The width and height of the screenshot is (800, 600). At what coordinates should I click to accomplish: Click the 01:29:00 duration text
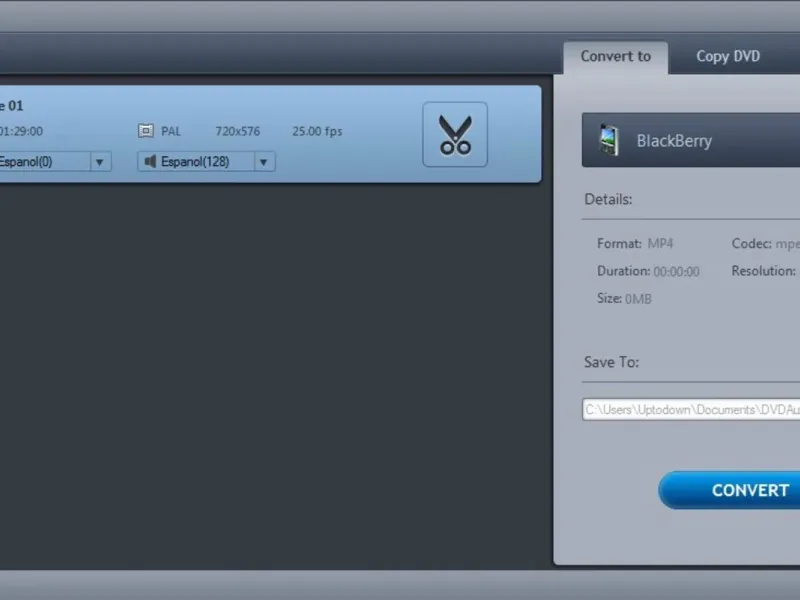click(21, 131)
